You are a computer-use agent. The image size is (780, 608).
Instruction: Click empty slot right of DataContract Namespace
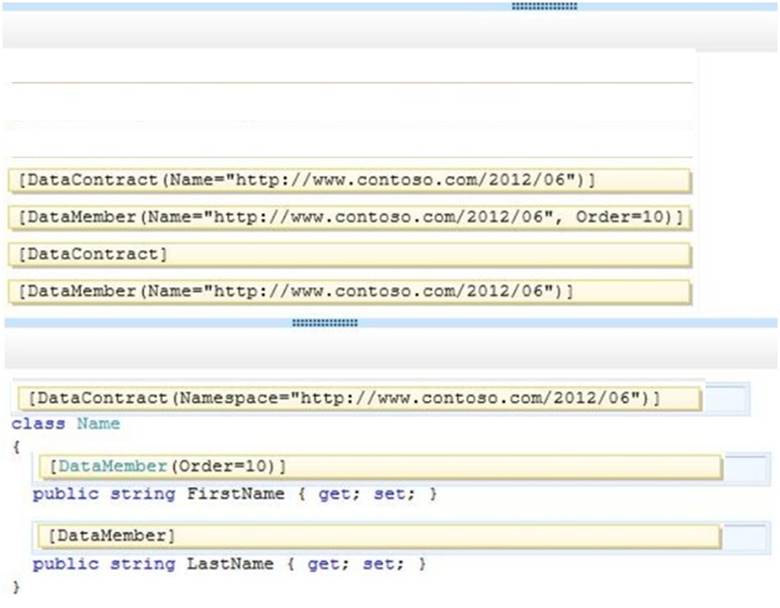tap(726, 399)
